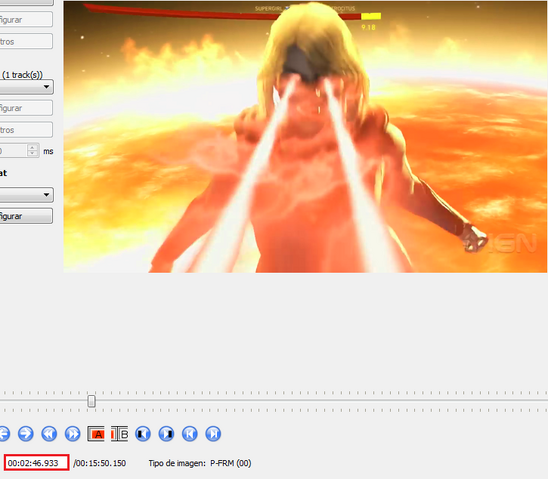Set selection end marker B
The image size is (548, 479).
click(x=119, y=434)
